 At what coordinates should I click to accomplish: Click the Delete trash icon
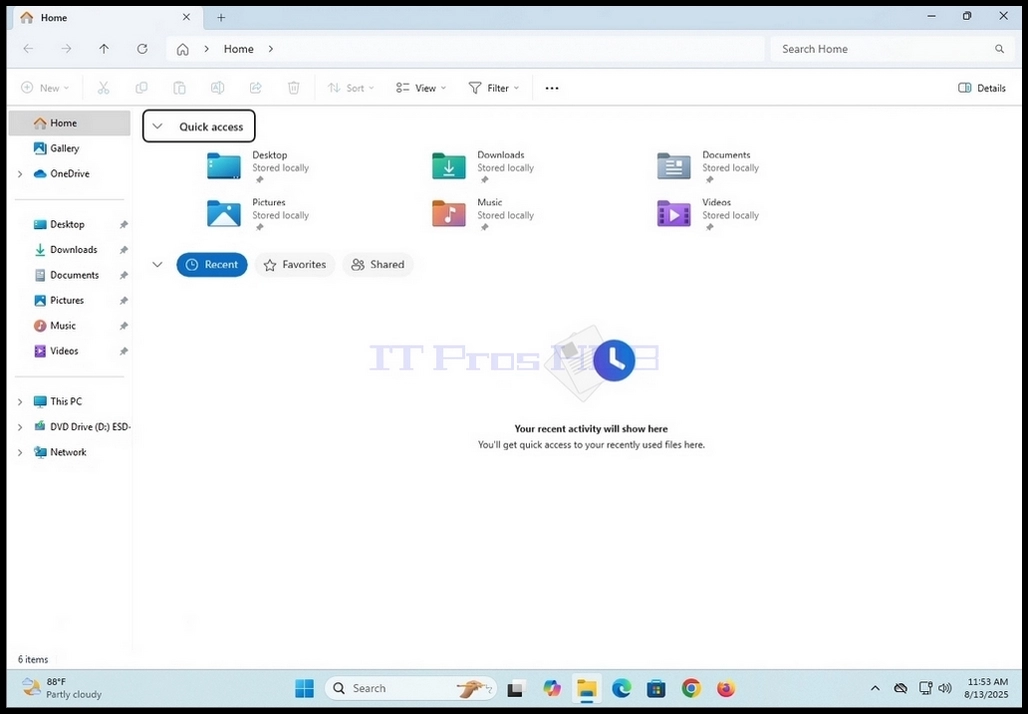[x=294, y=88]
